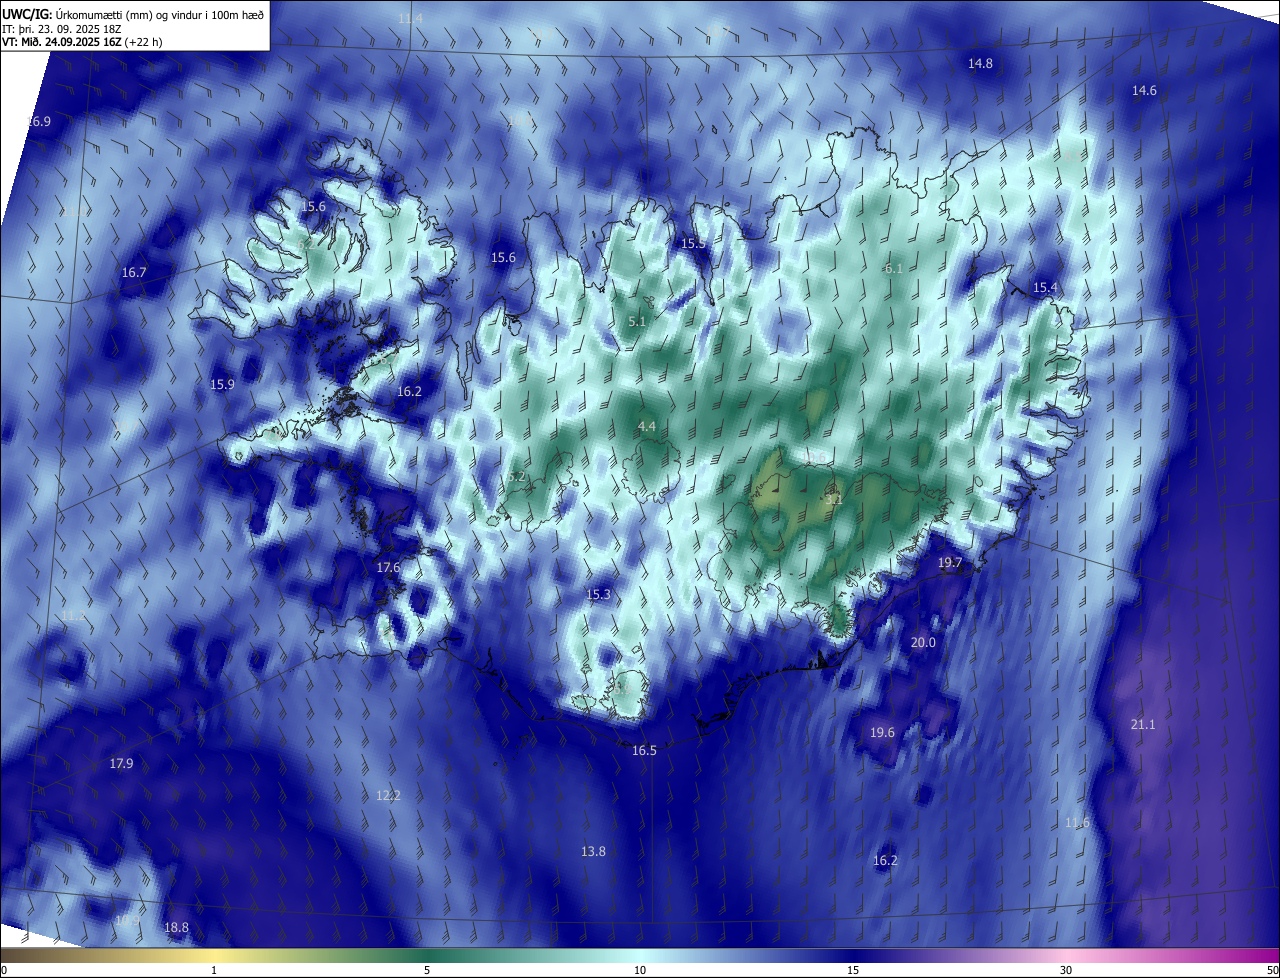Select the 15.9 map value
Viewport: 1280px width, 978px height.
pyautogui.click(x=222, y=385)
